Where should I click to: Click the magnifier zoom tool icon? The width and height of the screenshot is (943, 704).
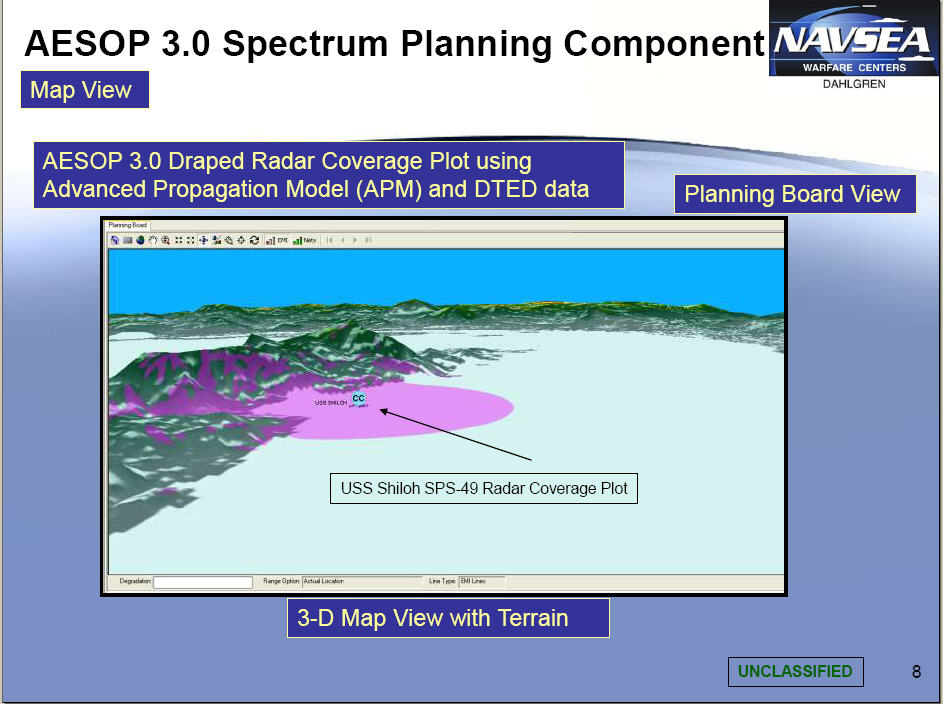165,240
